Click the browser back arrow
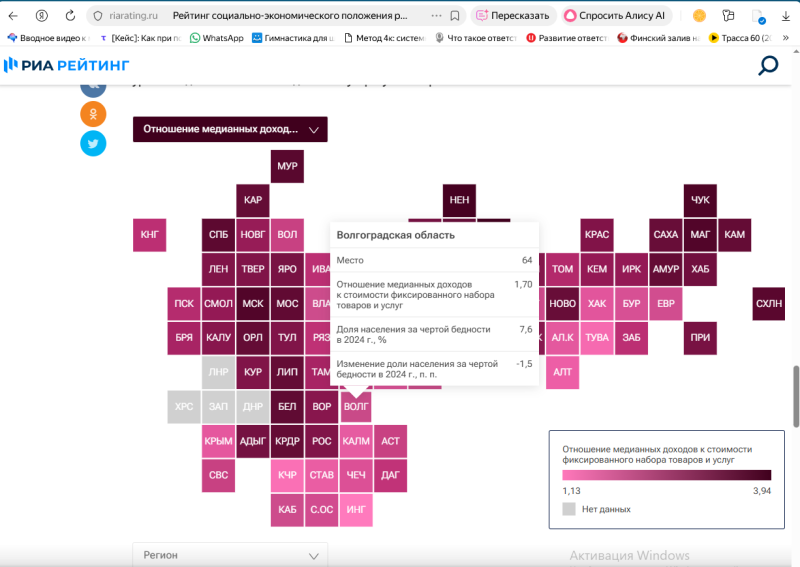Image resolution: width=800 pixels, height=567 pixels. click(13, 16)
